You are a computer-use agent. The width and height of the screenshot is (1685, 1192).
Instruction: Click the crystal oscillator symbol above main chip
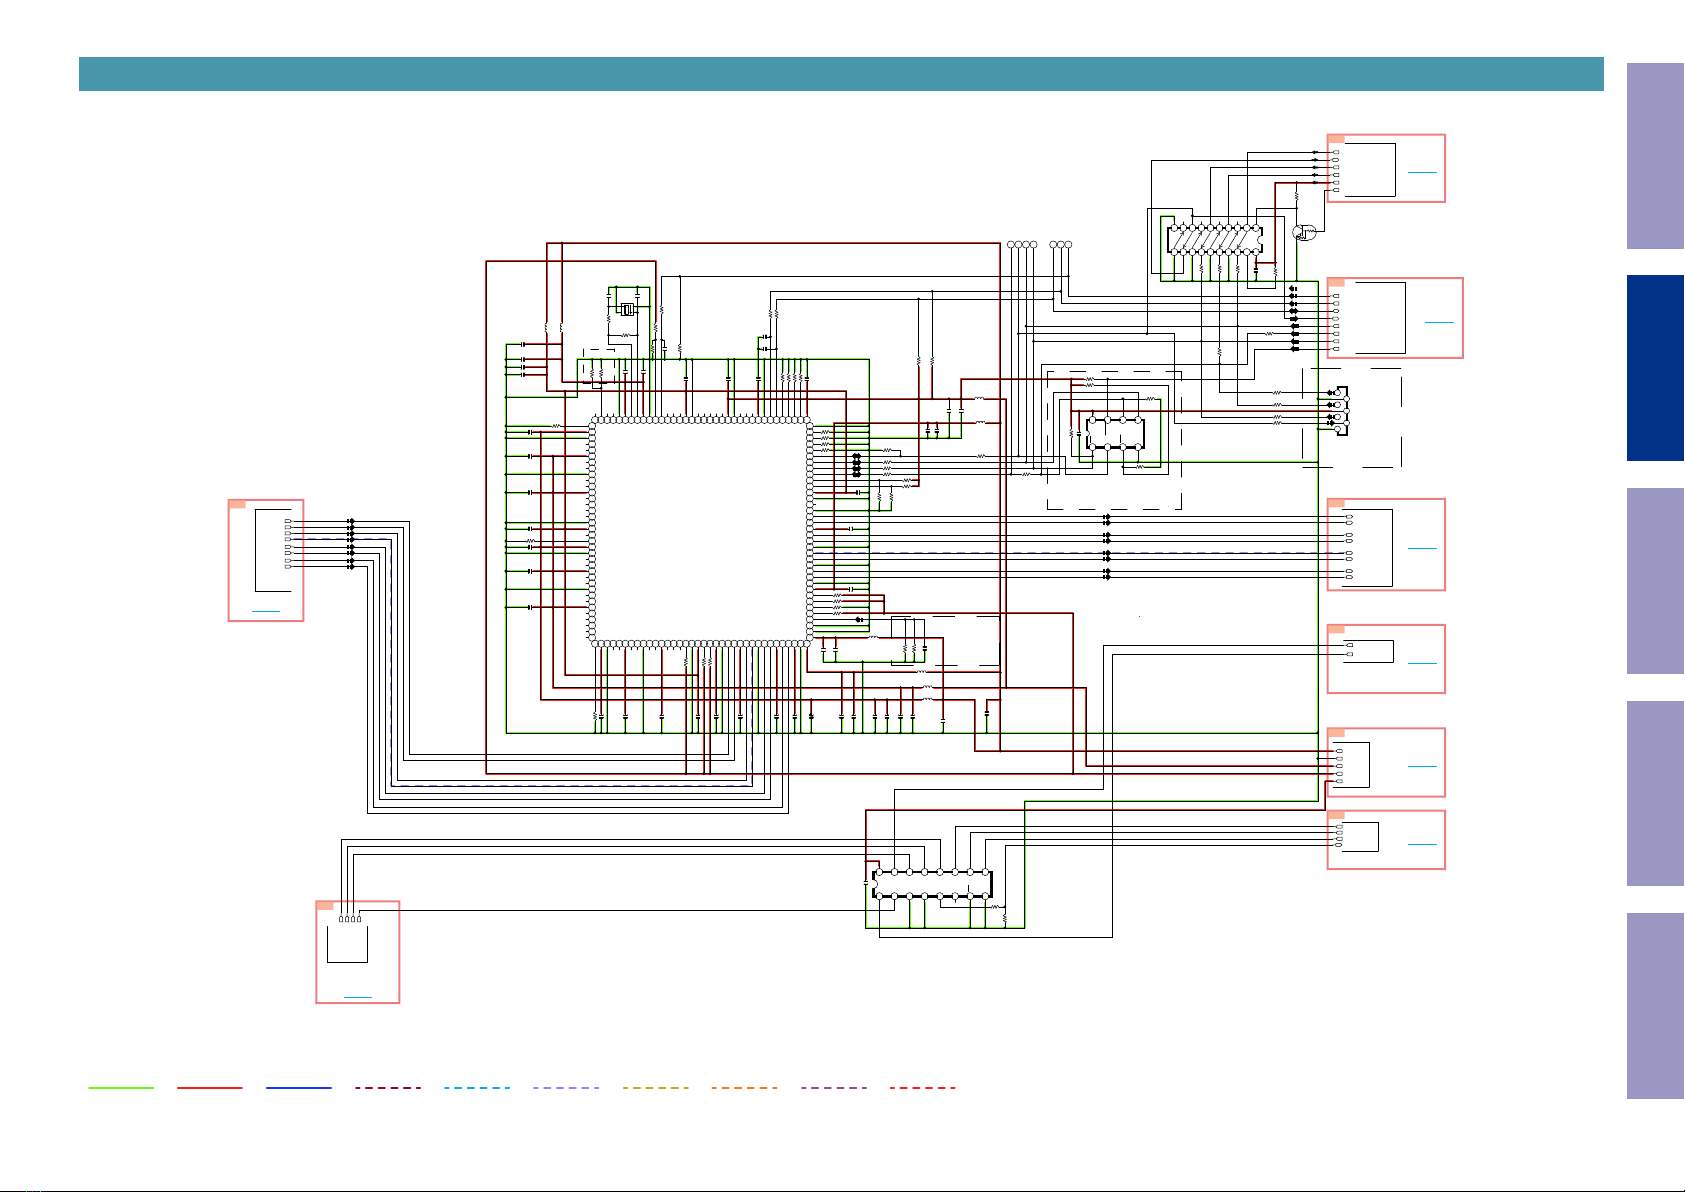tap(628, 309)
